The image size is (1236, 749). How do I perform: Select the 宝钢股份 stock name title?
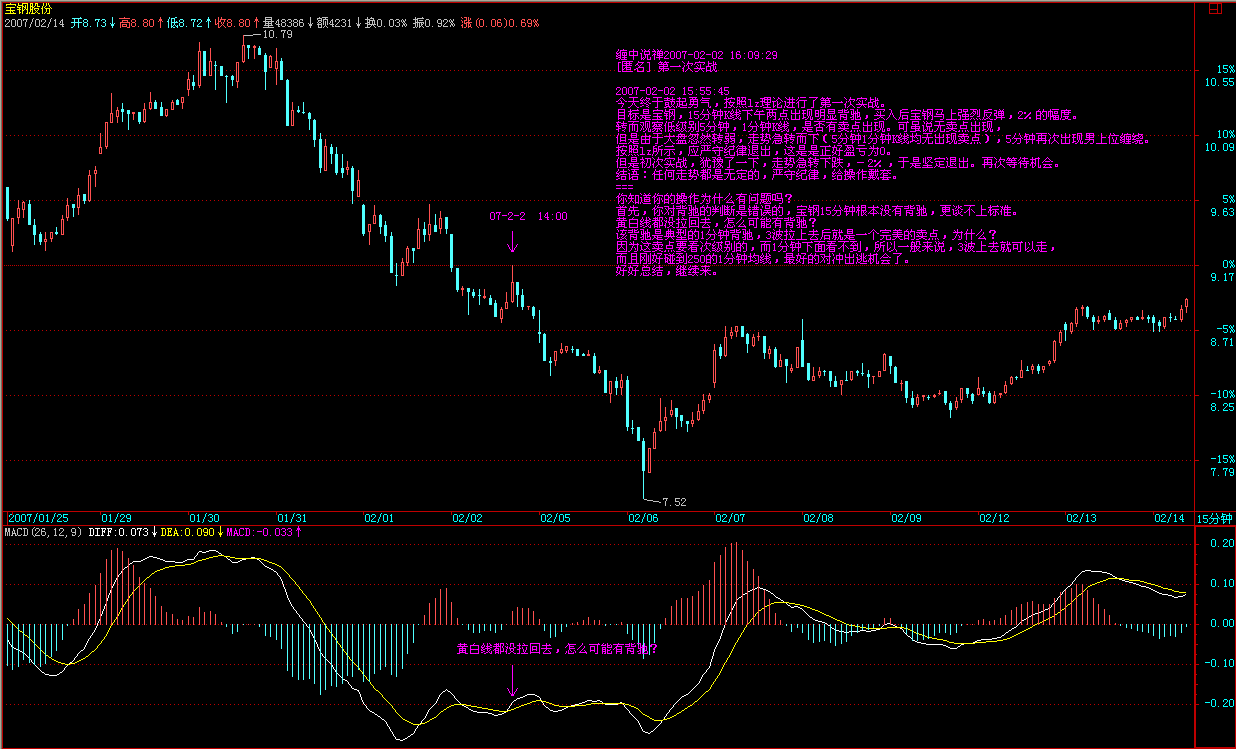pos(29,8)
